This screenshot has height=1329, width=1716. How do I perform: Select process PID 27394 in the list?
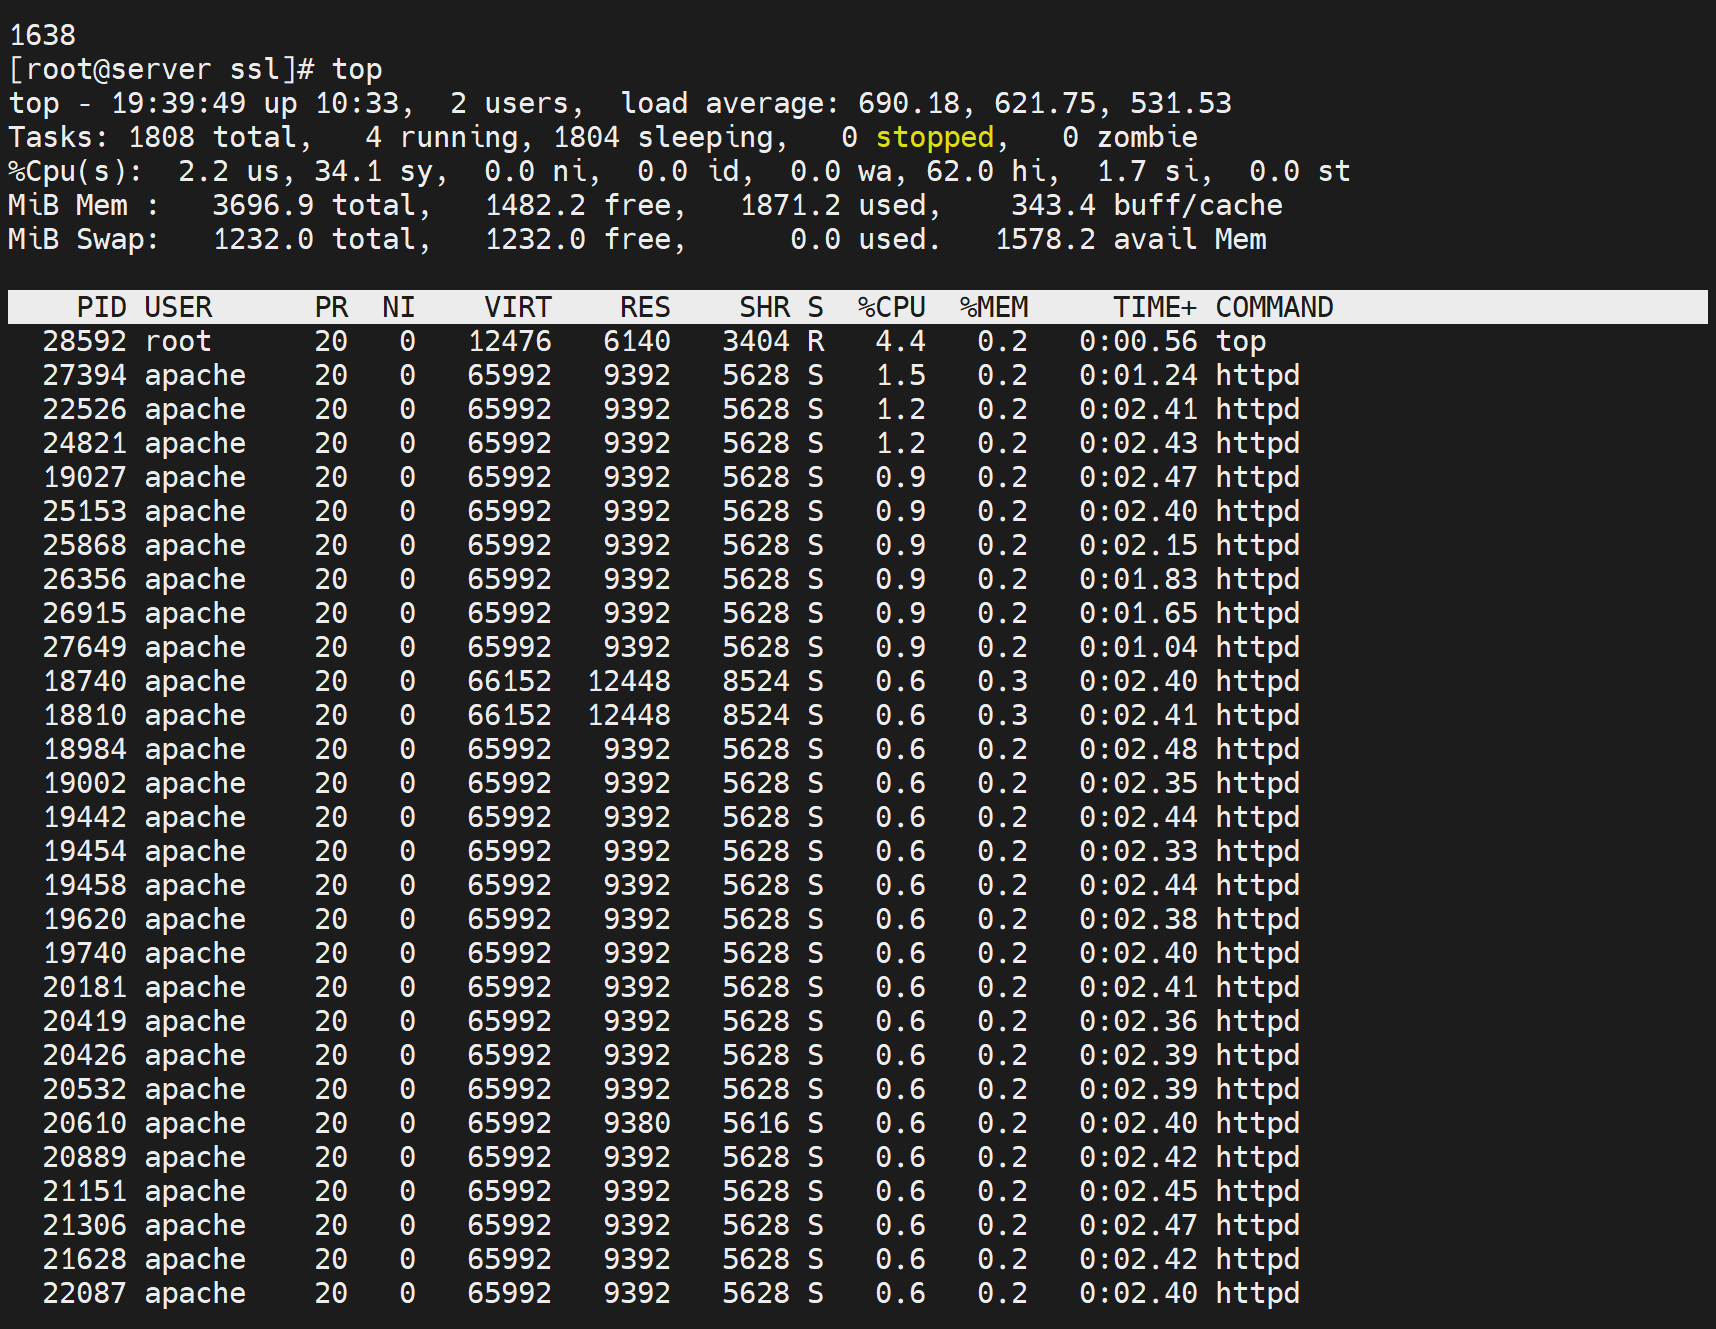(84, 375)
